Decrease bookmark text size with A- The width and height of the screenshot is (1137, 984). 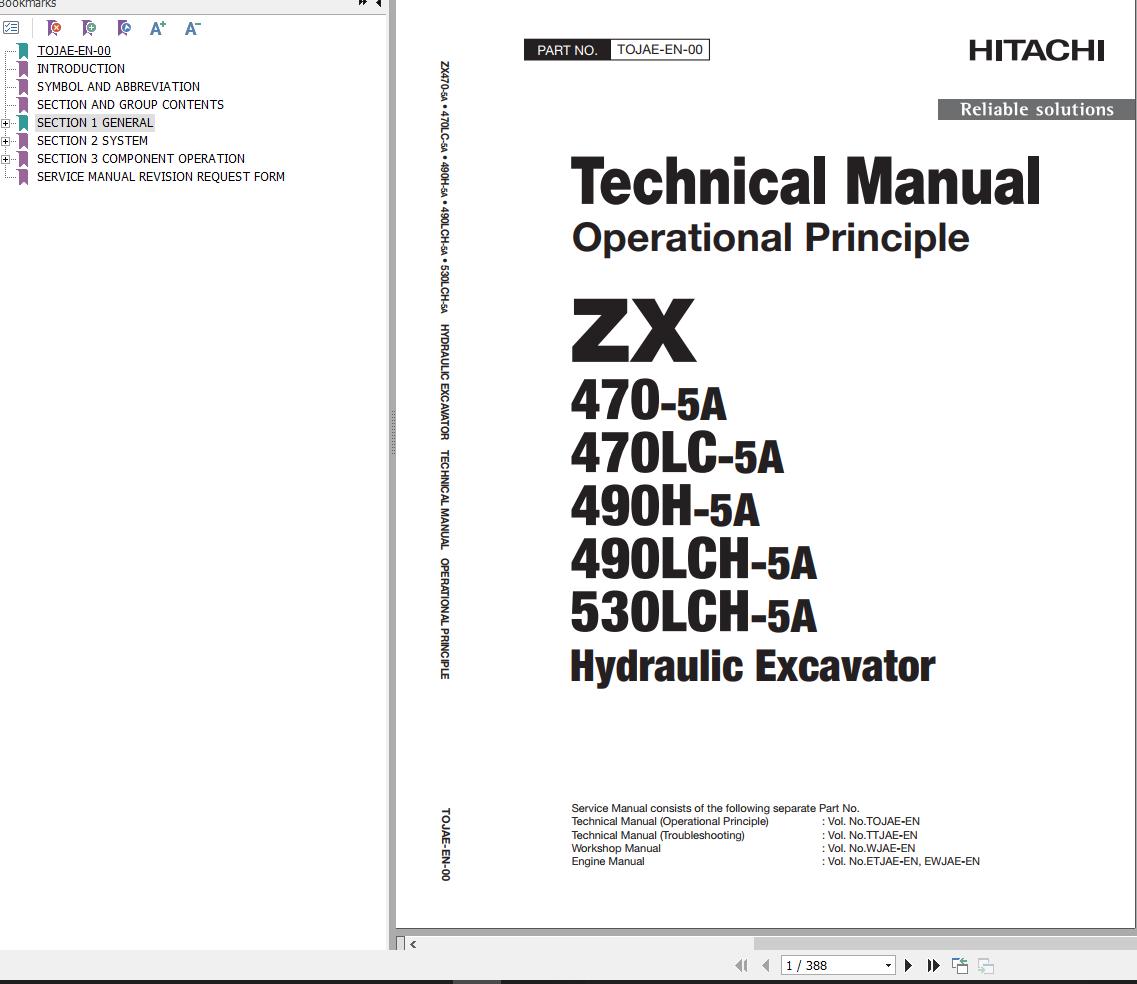point(192,28)
